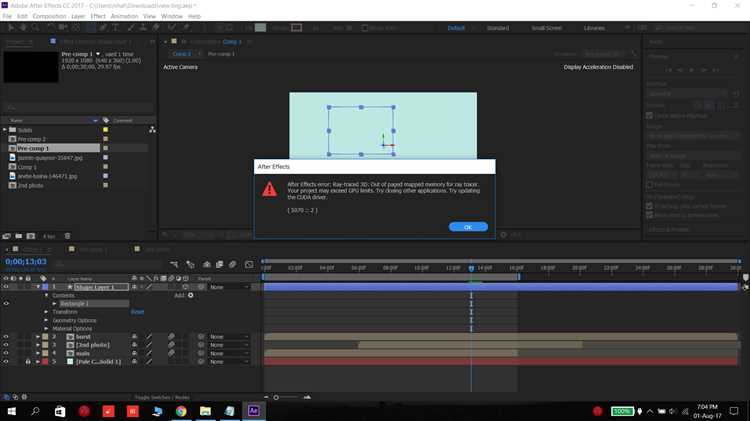750x421 pixels.
Task: Toggle Draft 3D in timeline
Action: point(190,264)
